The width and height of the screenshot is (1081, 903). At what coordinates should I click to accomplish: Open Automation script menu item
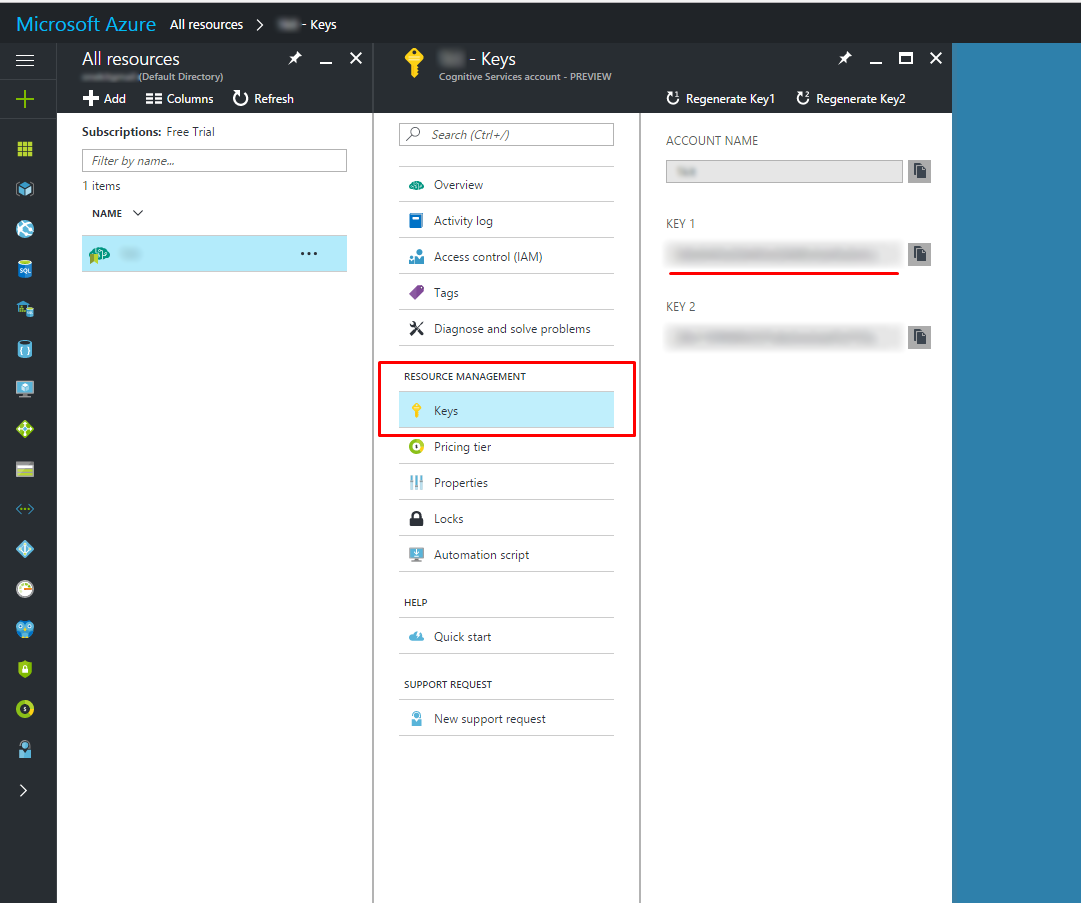coord(506,555)
